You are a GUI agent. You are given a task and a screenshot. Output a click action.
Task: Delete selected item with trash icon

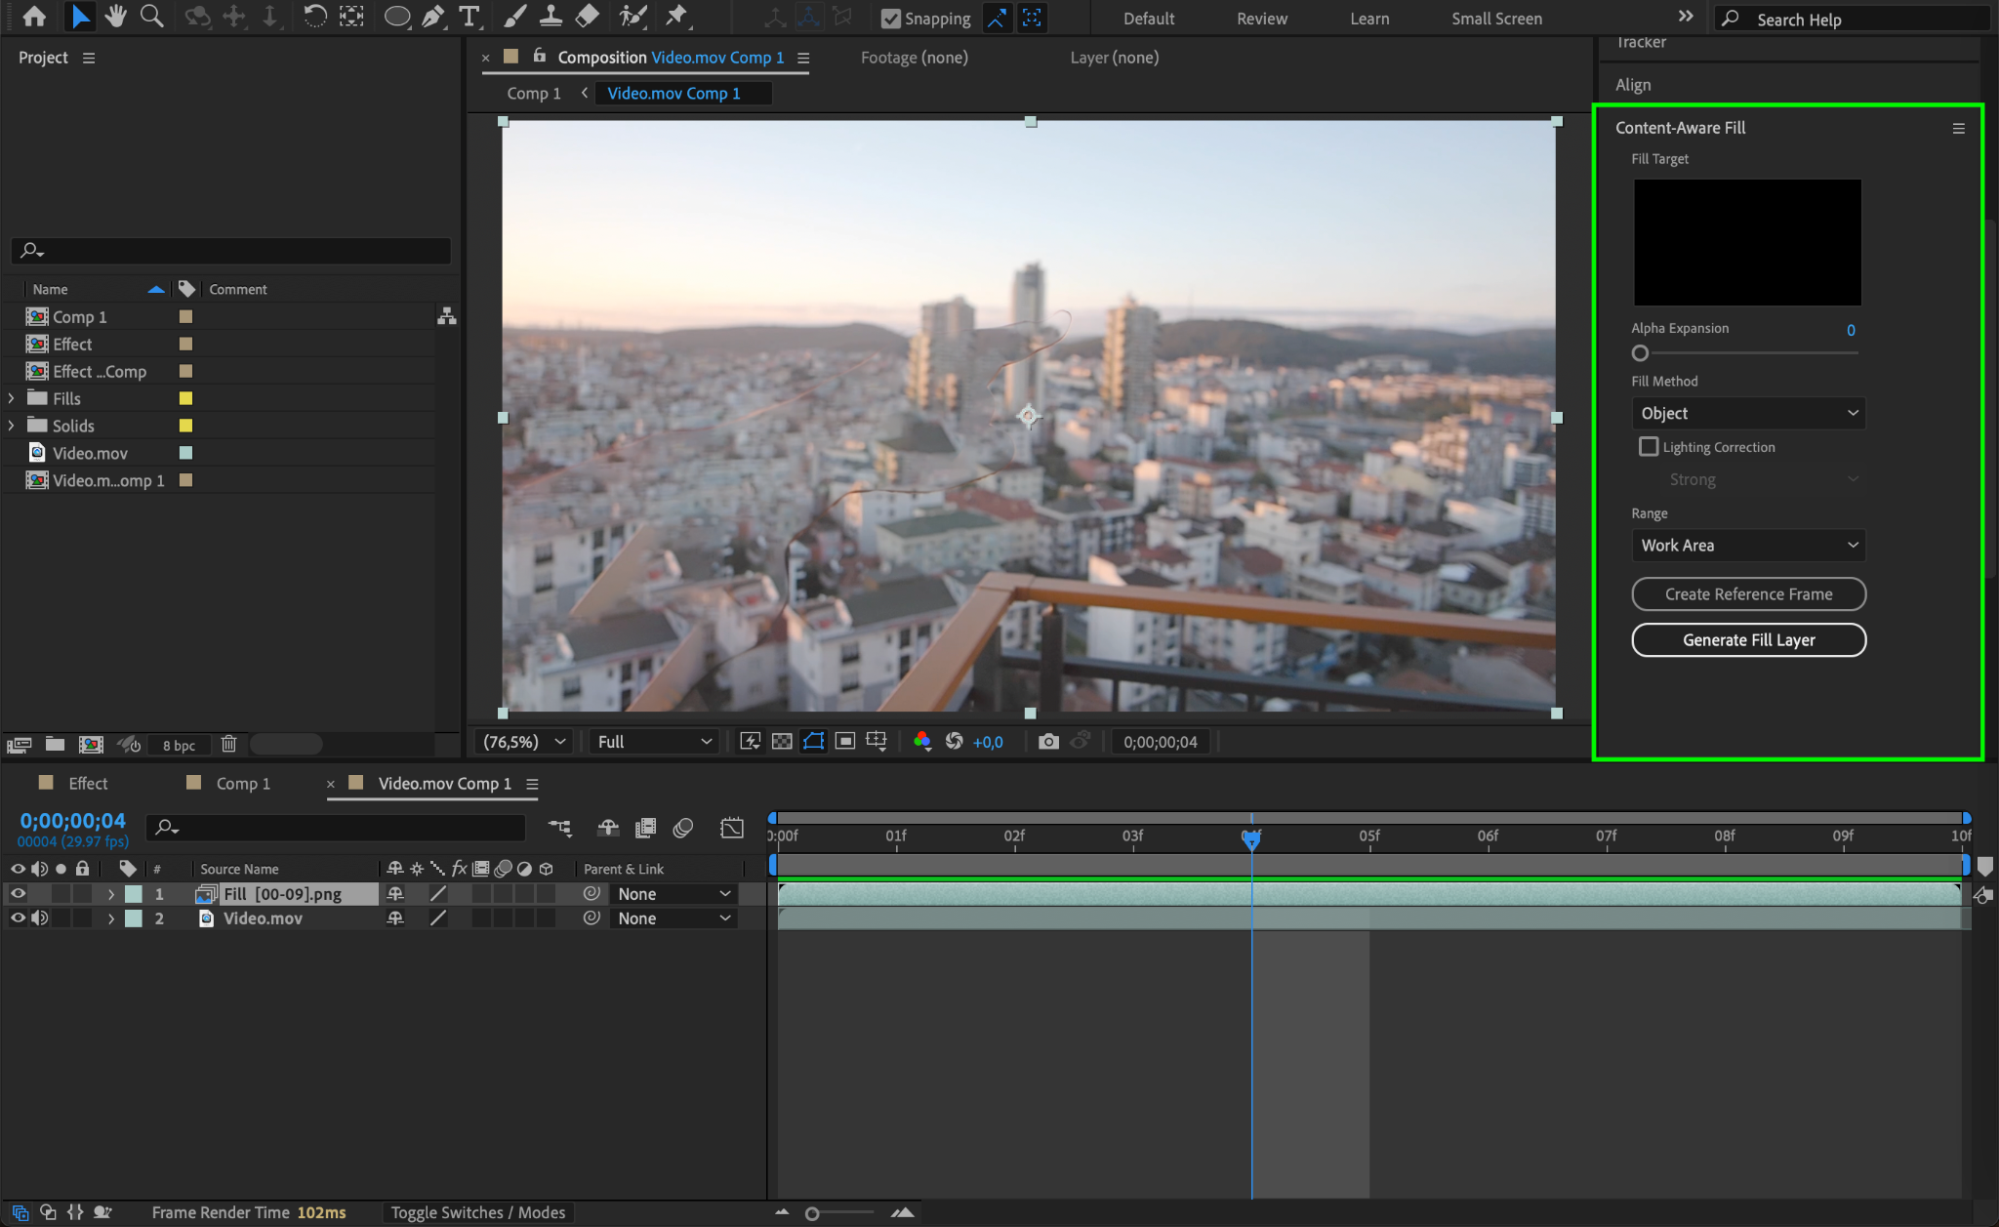pyautogui.click(x=229, y=744)
